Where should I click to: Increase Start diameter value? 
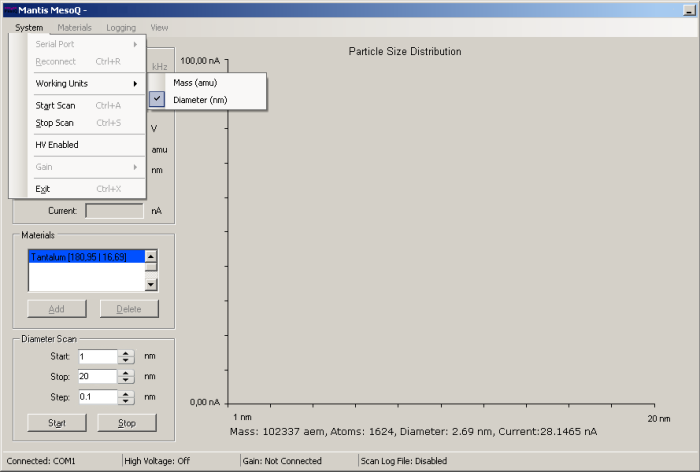tap(126, 353)
